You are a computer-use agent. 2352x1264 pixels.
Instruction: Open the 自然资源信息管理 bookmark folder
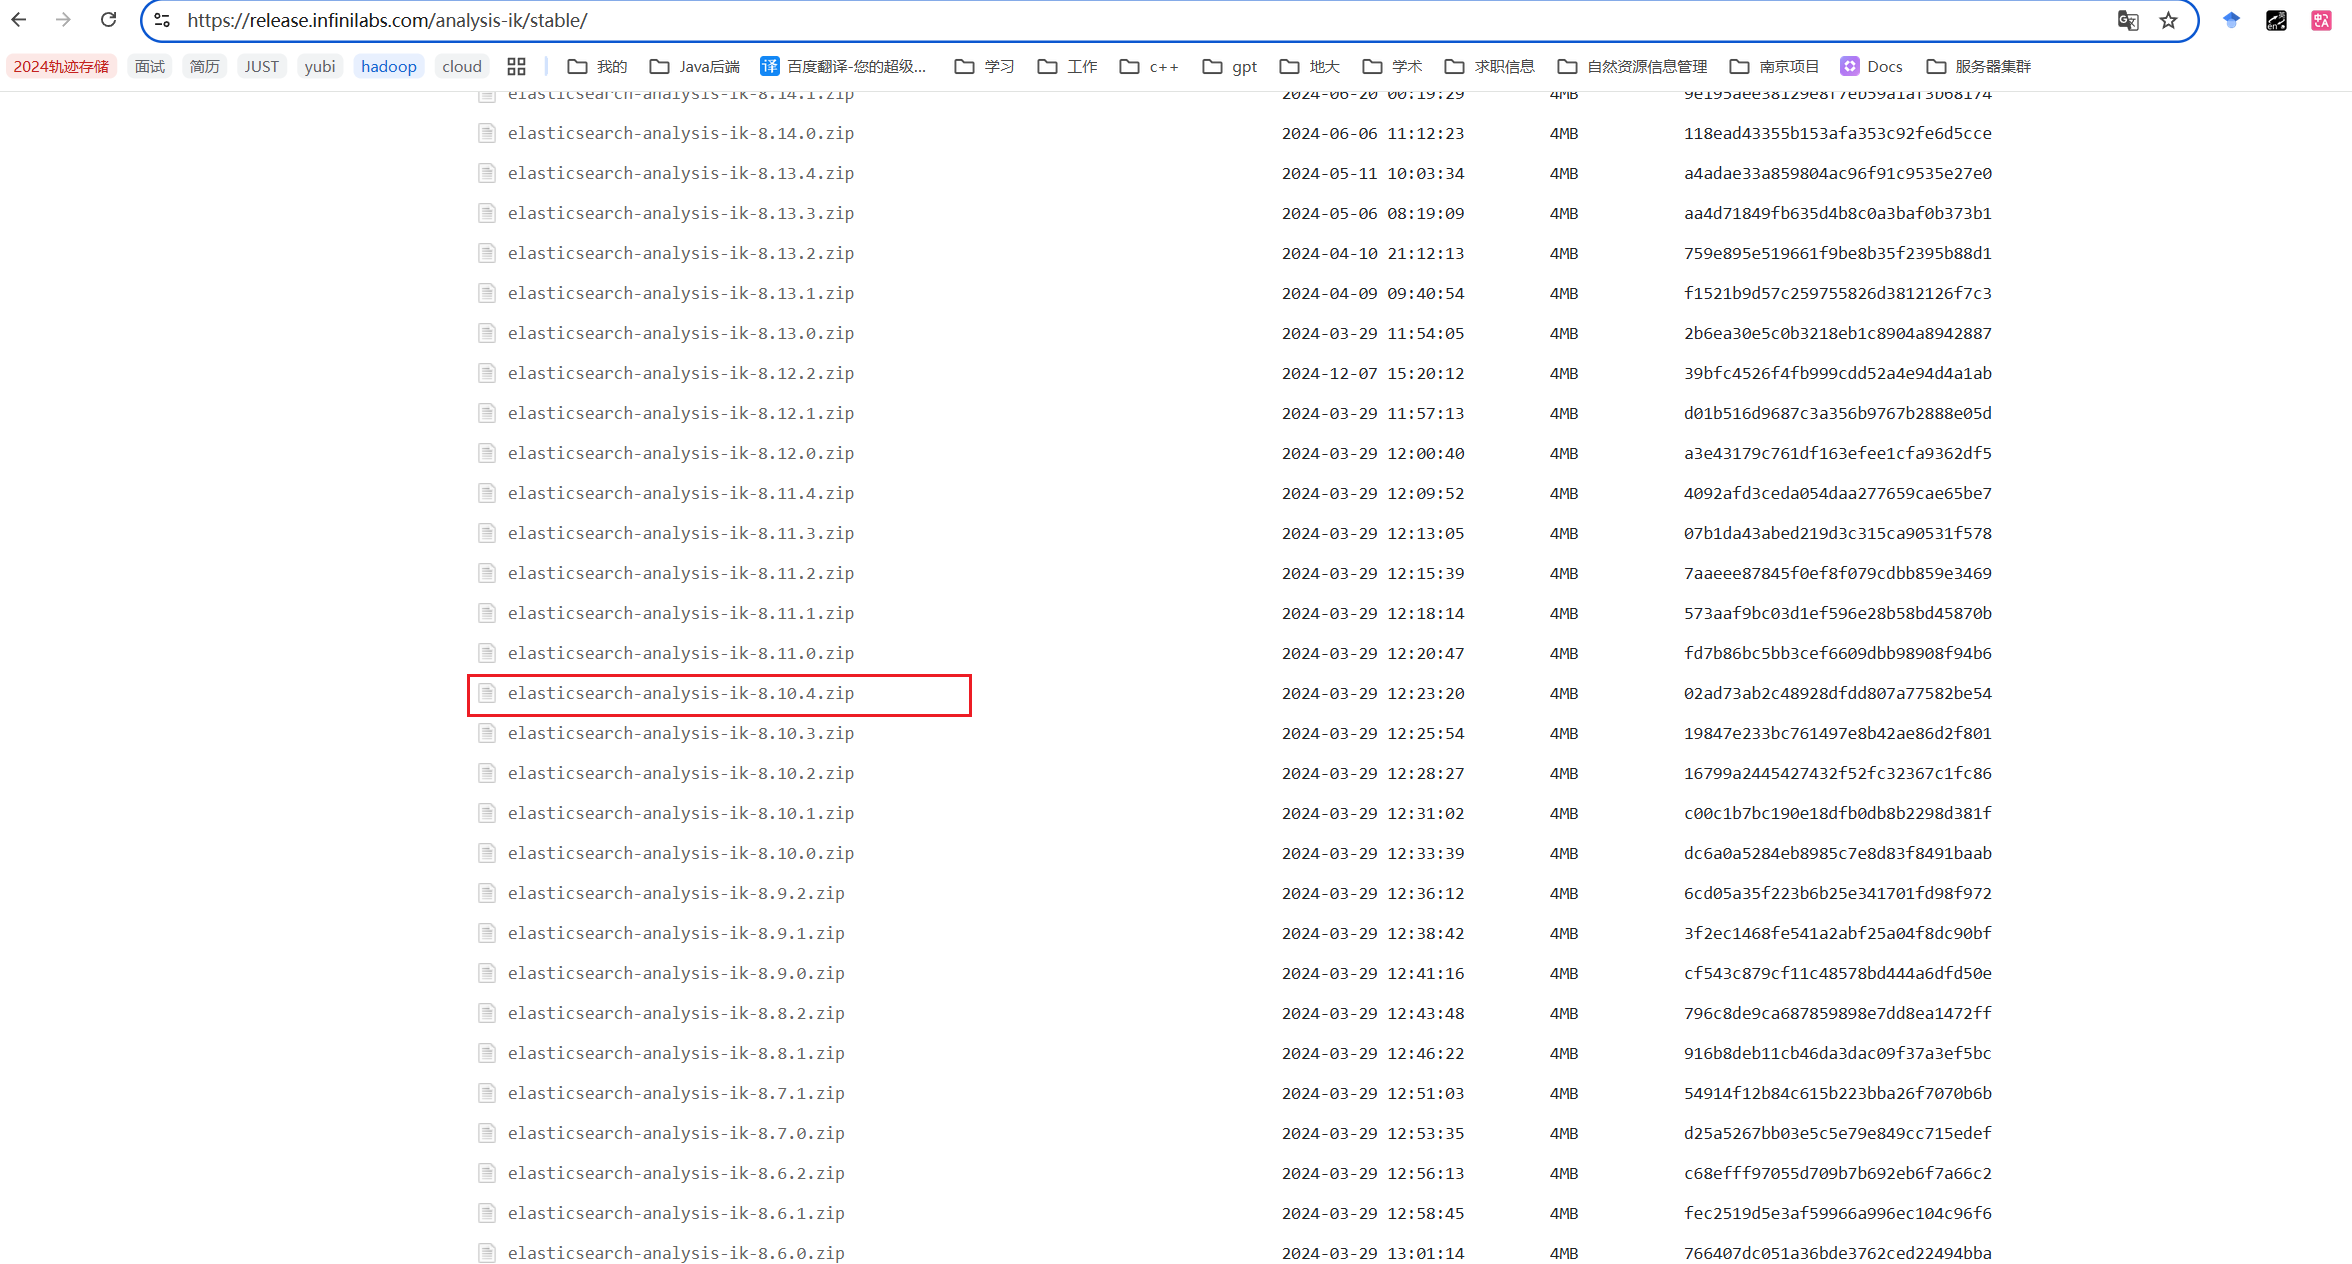pyautogui.click(x=1632, y=66)
